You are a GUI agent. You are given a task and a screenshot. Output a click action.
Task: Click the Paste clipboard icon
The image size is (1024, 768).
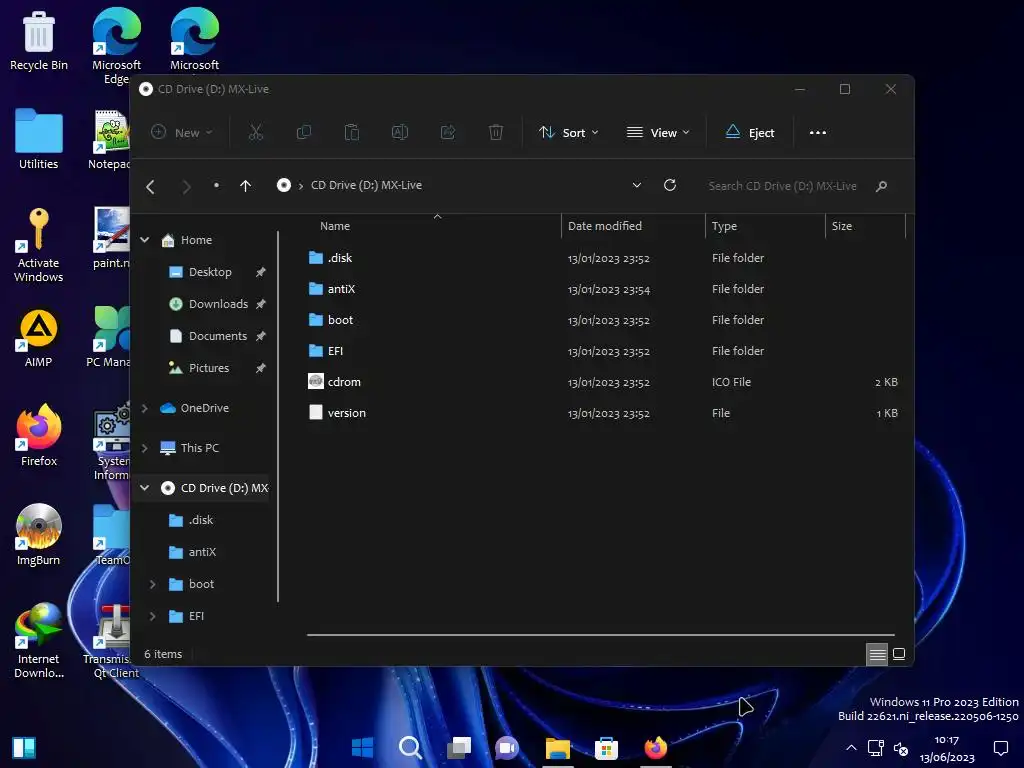click(351, 133)
